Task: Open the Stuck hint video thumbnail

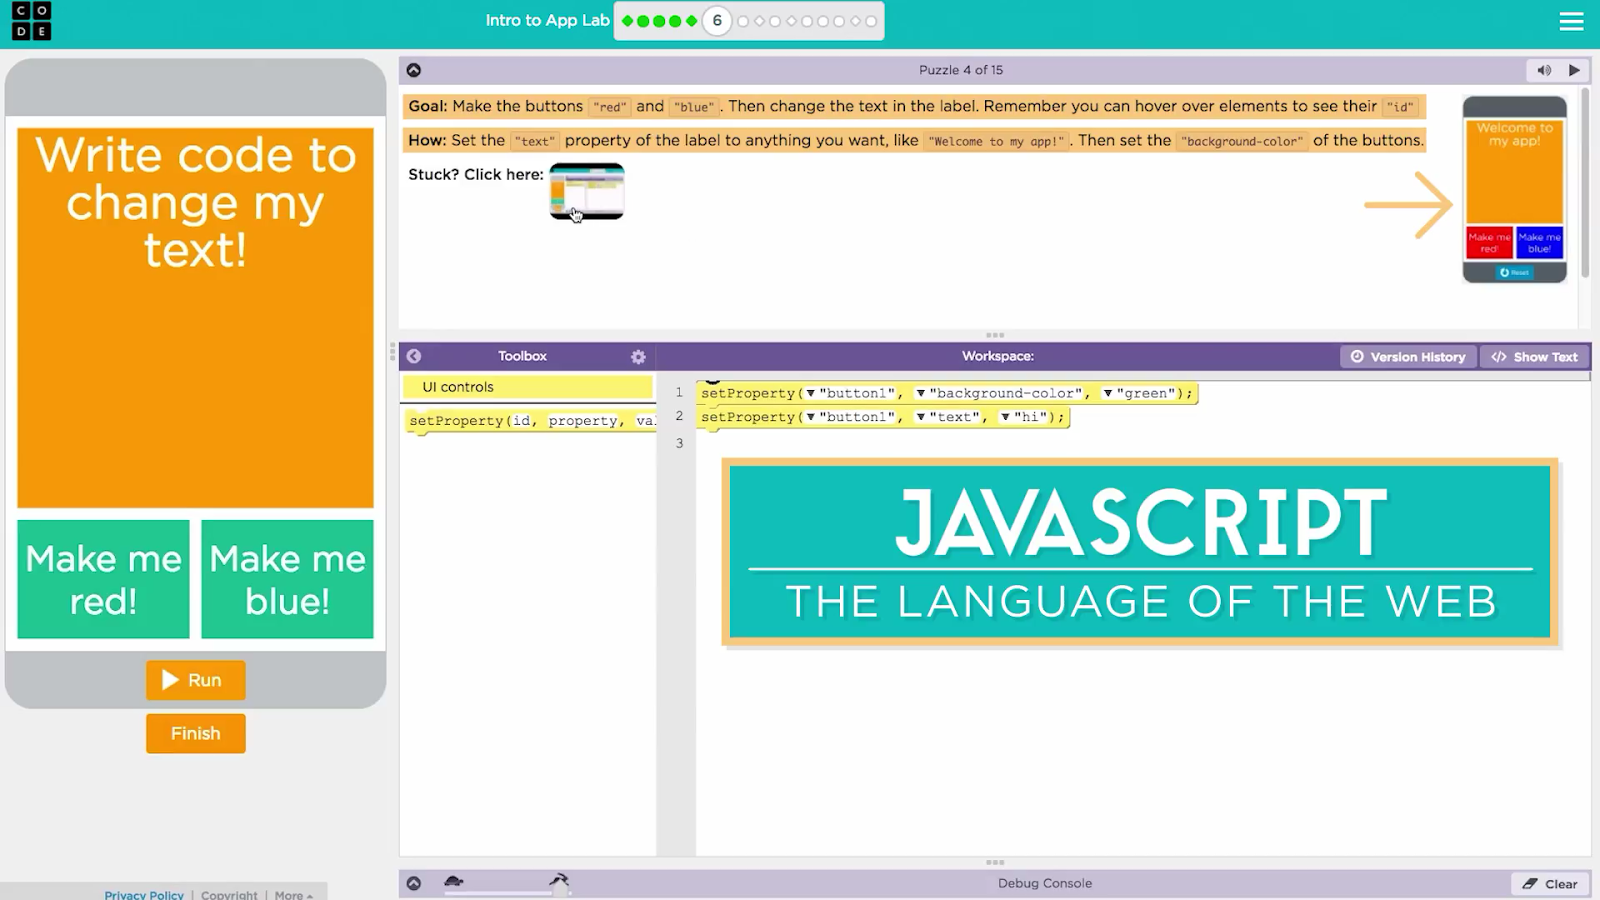Action: [587, 191]
